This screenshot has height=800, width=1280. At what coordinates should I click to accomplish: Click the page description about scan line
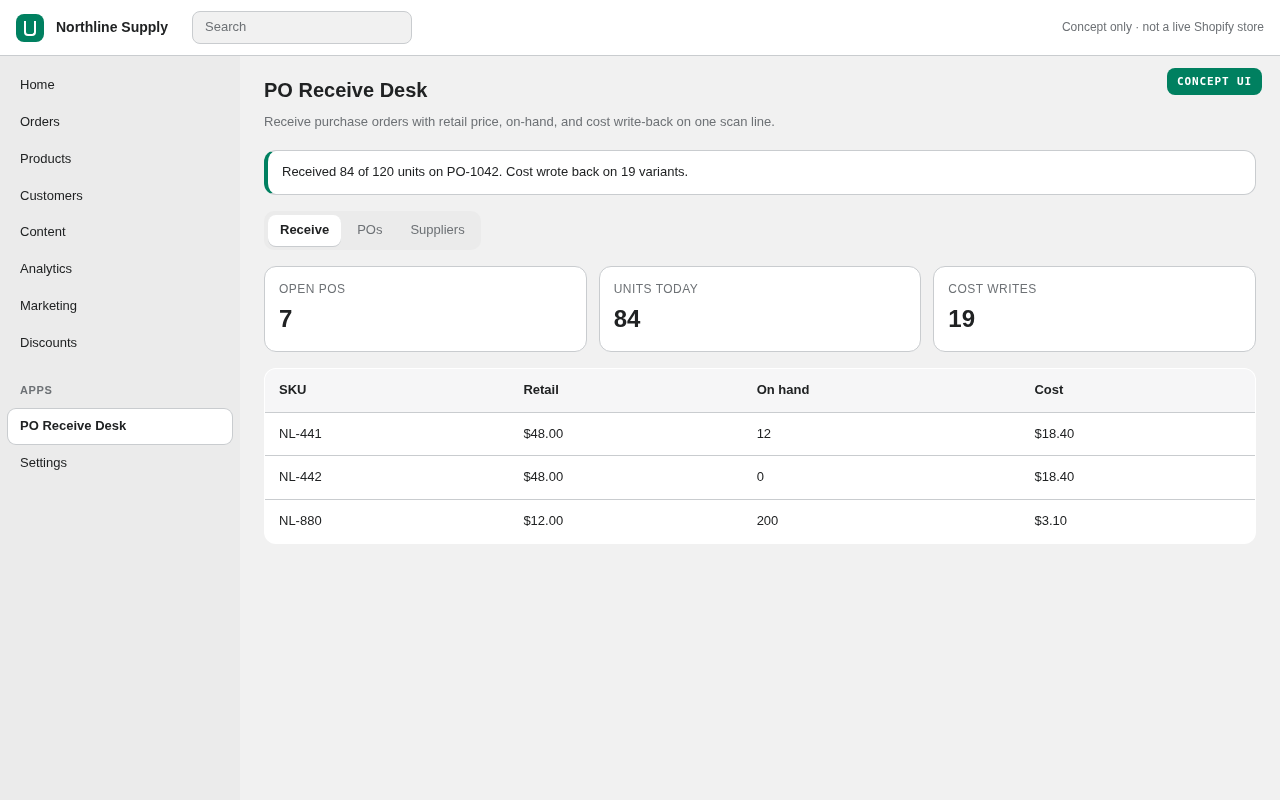pos(519,122)
